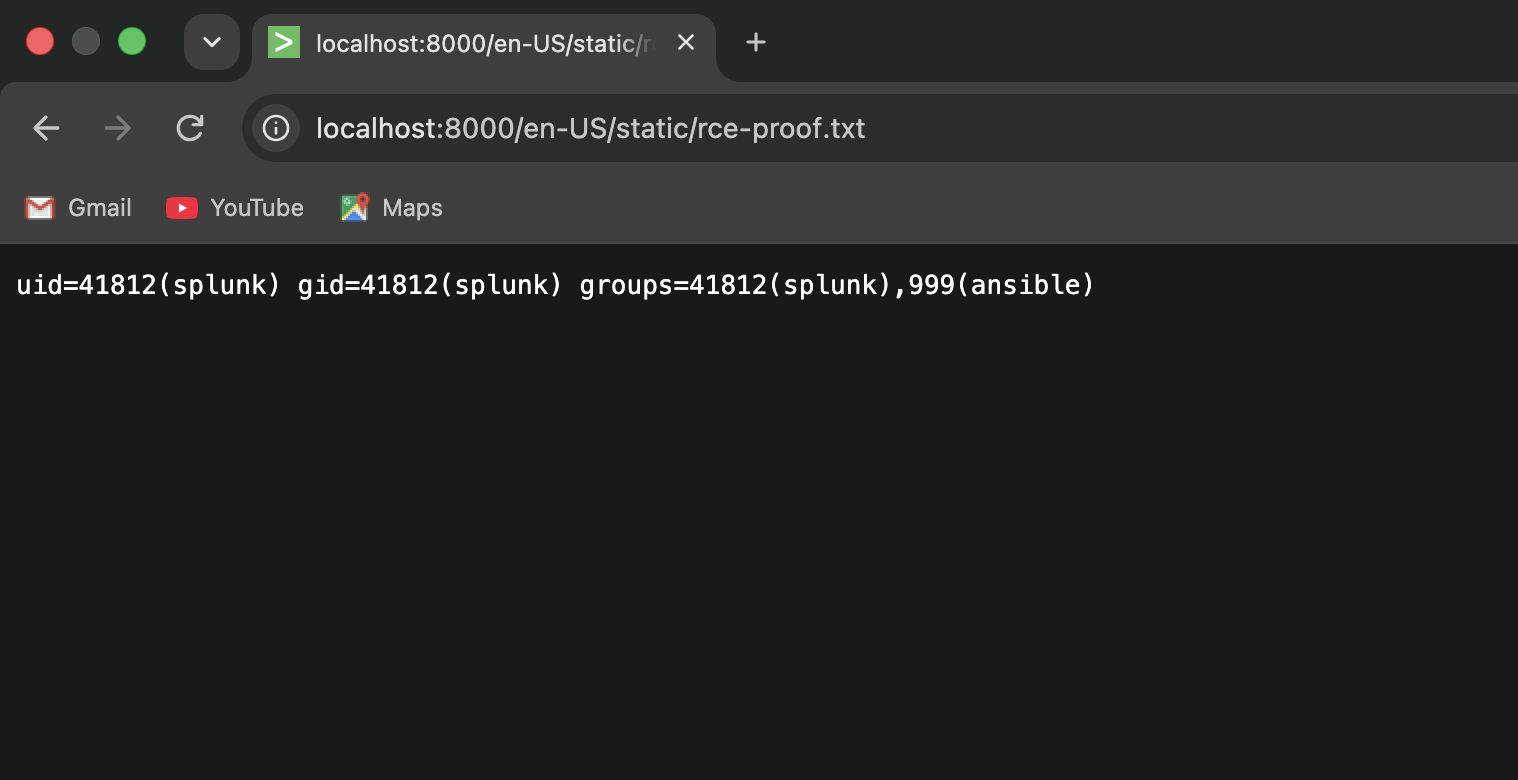Open a new tab with plus button
1518x780 pixels.
[756, 42]
